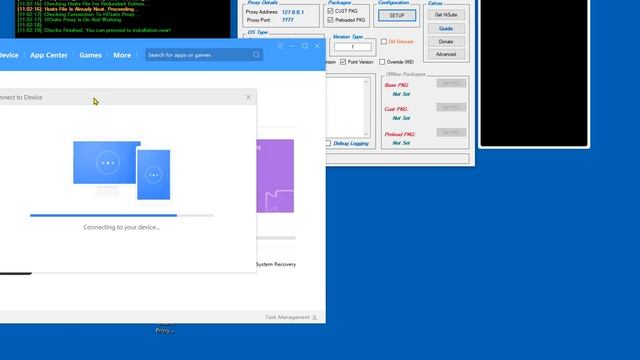This screenshot has width=640, height=360.
Task: Click the SETUP button in Configuration
Action: pyautogui.click(x=397, y=16)
